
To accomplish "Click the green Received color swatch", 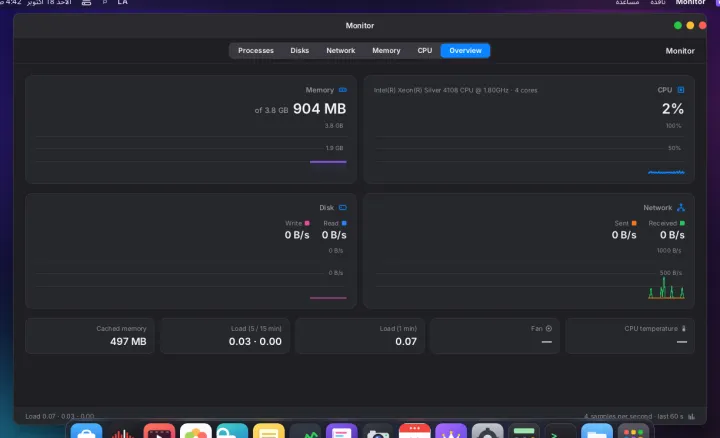I will [682, 223].
